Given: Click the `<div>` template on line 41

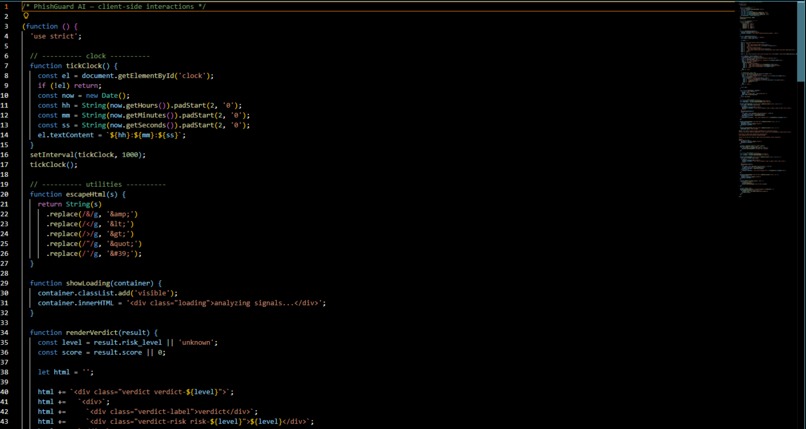Looking at the screenshot, I should [94, 402].
